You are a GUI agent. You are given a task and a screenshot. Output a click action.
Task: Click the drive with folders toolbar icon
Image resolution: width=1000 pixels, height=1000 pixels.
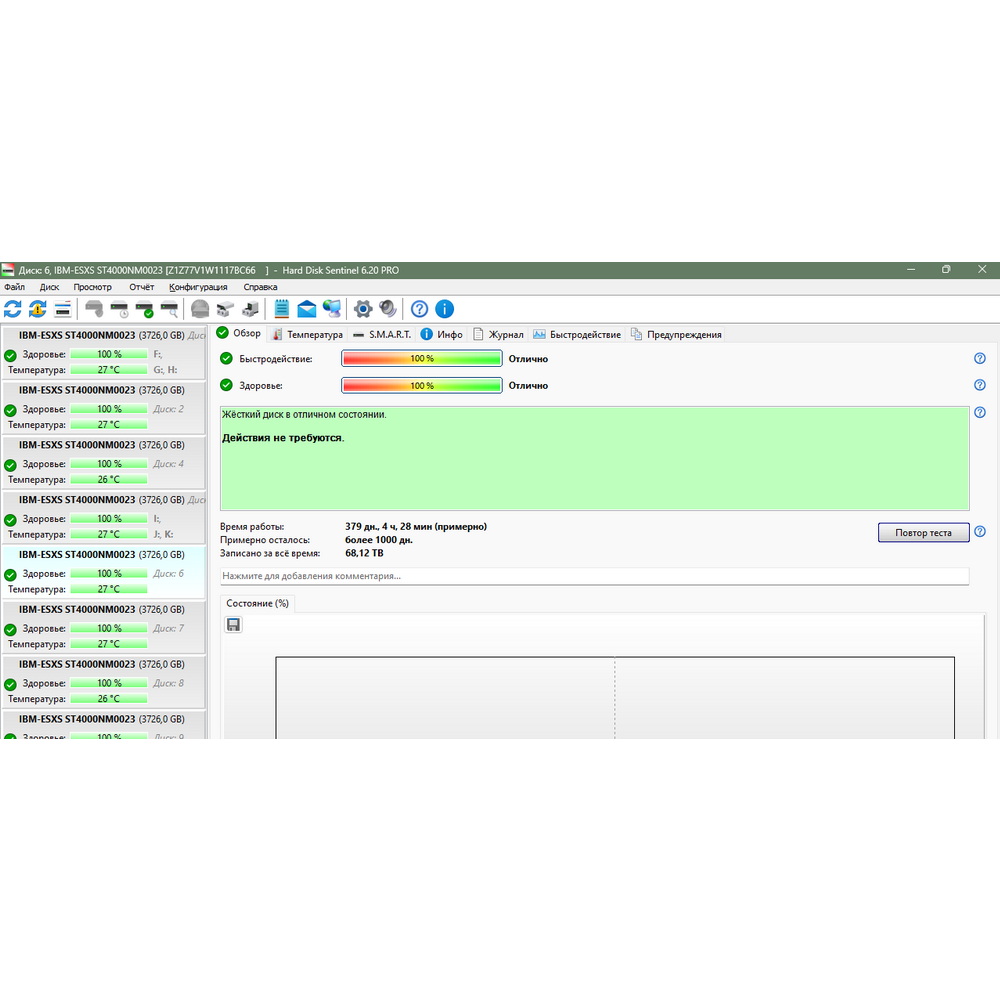[x=225, y=309]
